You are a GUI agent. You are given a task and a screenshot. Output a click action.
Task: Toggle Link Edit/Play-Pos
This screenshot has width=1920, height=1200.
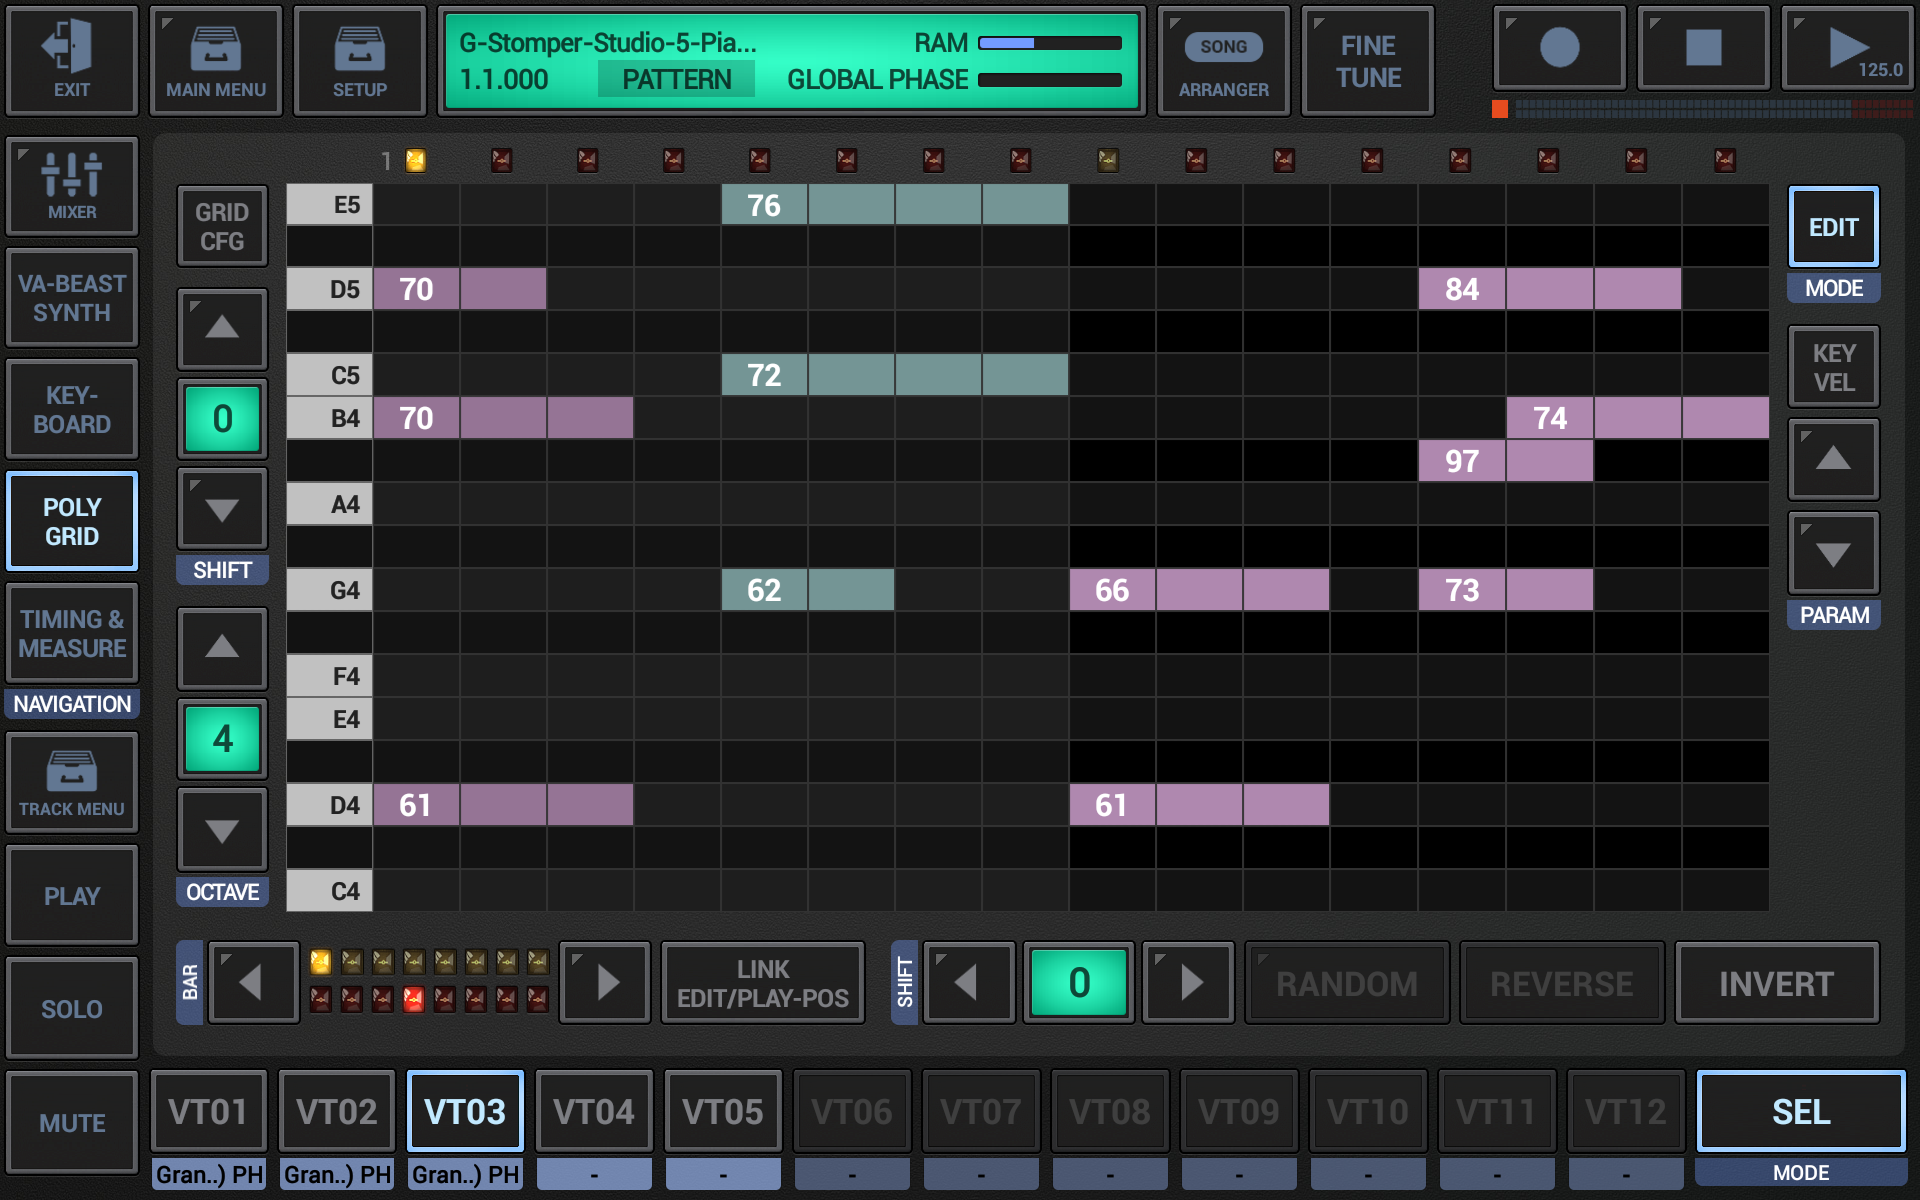762,982
